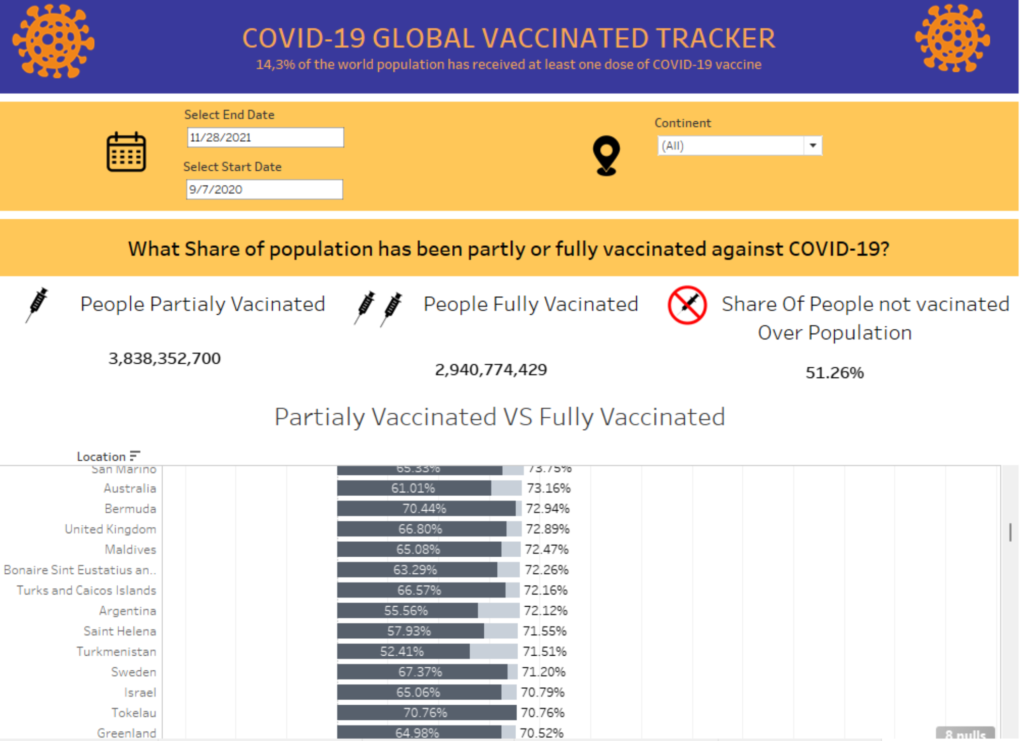Viewport: 1024px width, 741px height.
Task: Click the crossed-out syringe icon
Action: coord(687,306)
